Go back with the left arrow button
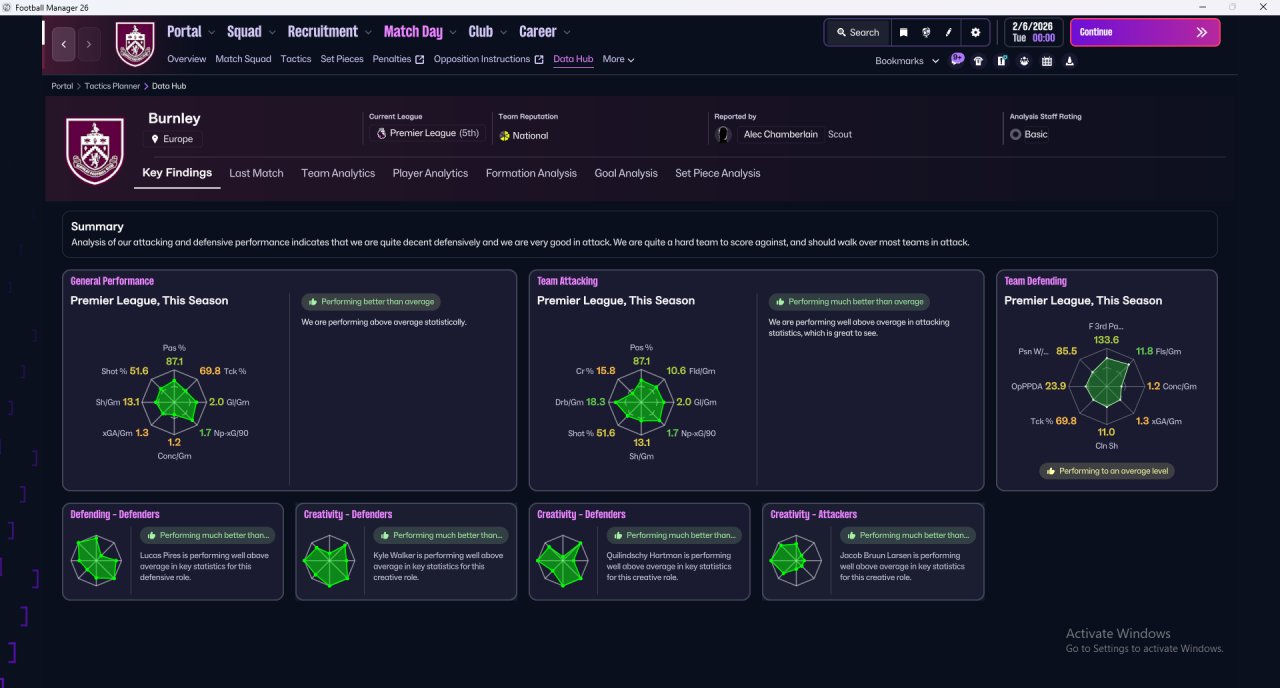Image resolution: width=1280 pixels, height=688 pixels. tap(64, 44)
